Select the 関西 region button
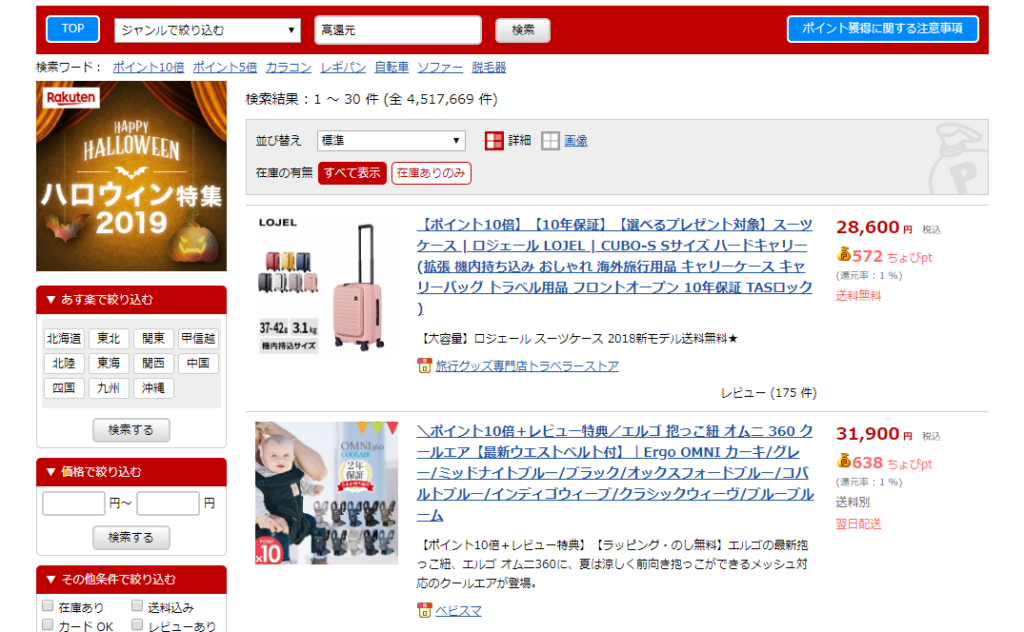The height and width of the screenshot is (632, 1024). [x=153, y=363]
